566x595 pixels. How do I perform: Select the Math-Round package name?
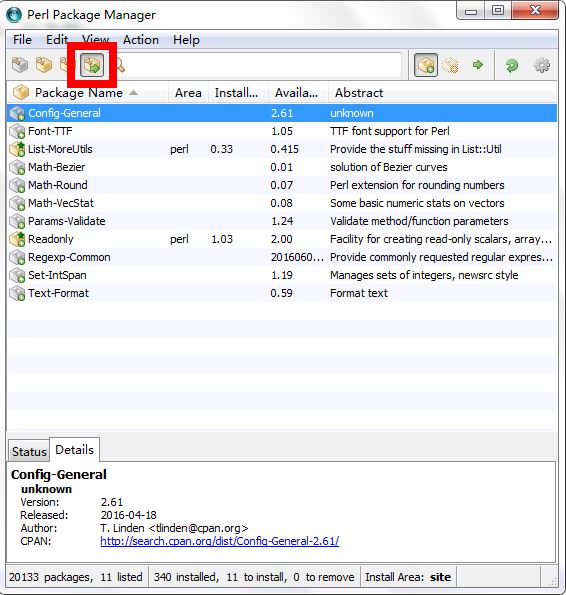(58, 185)
